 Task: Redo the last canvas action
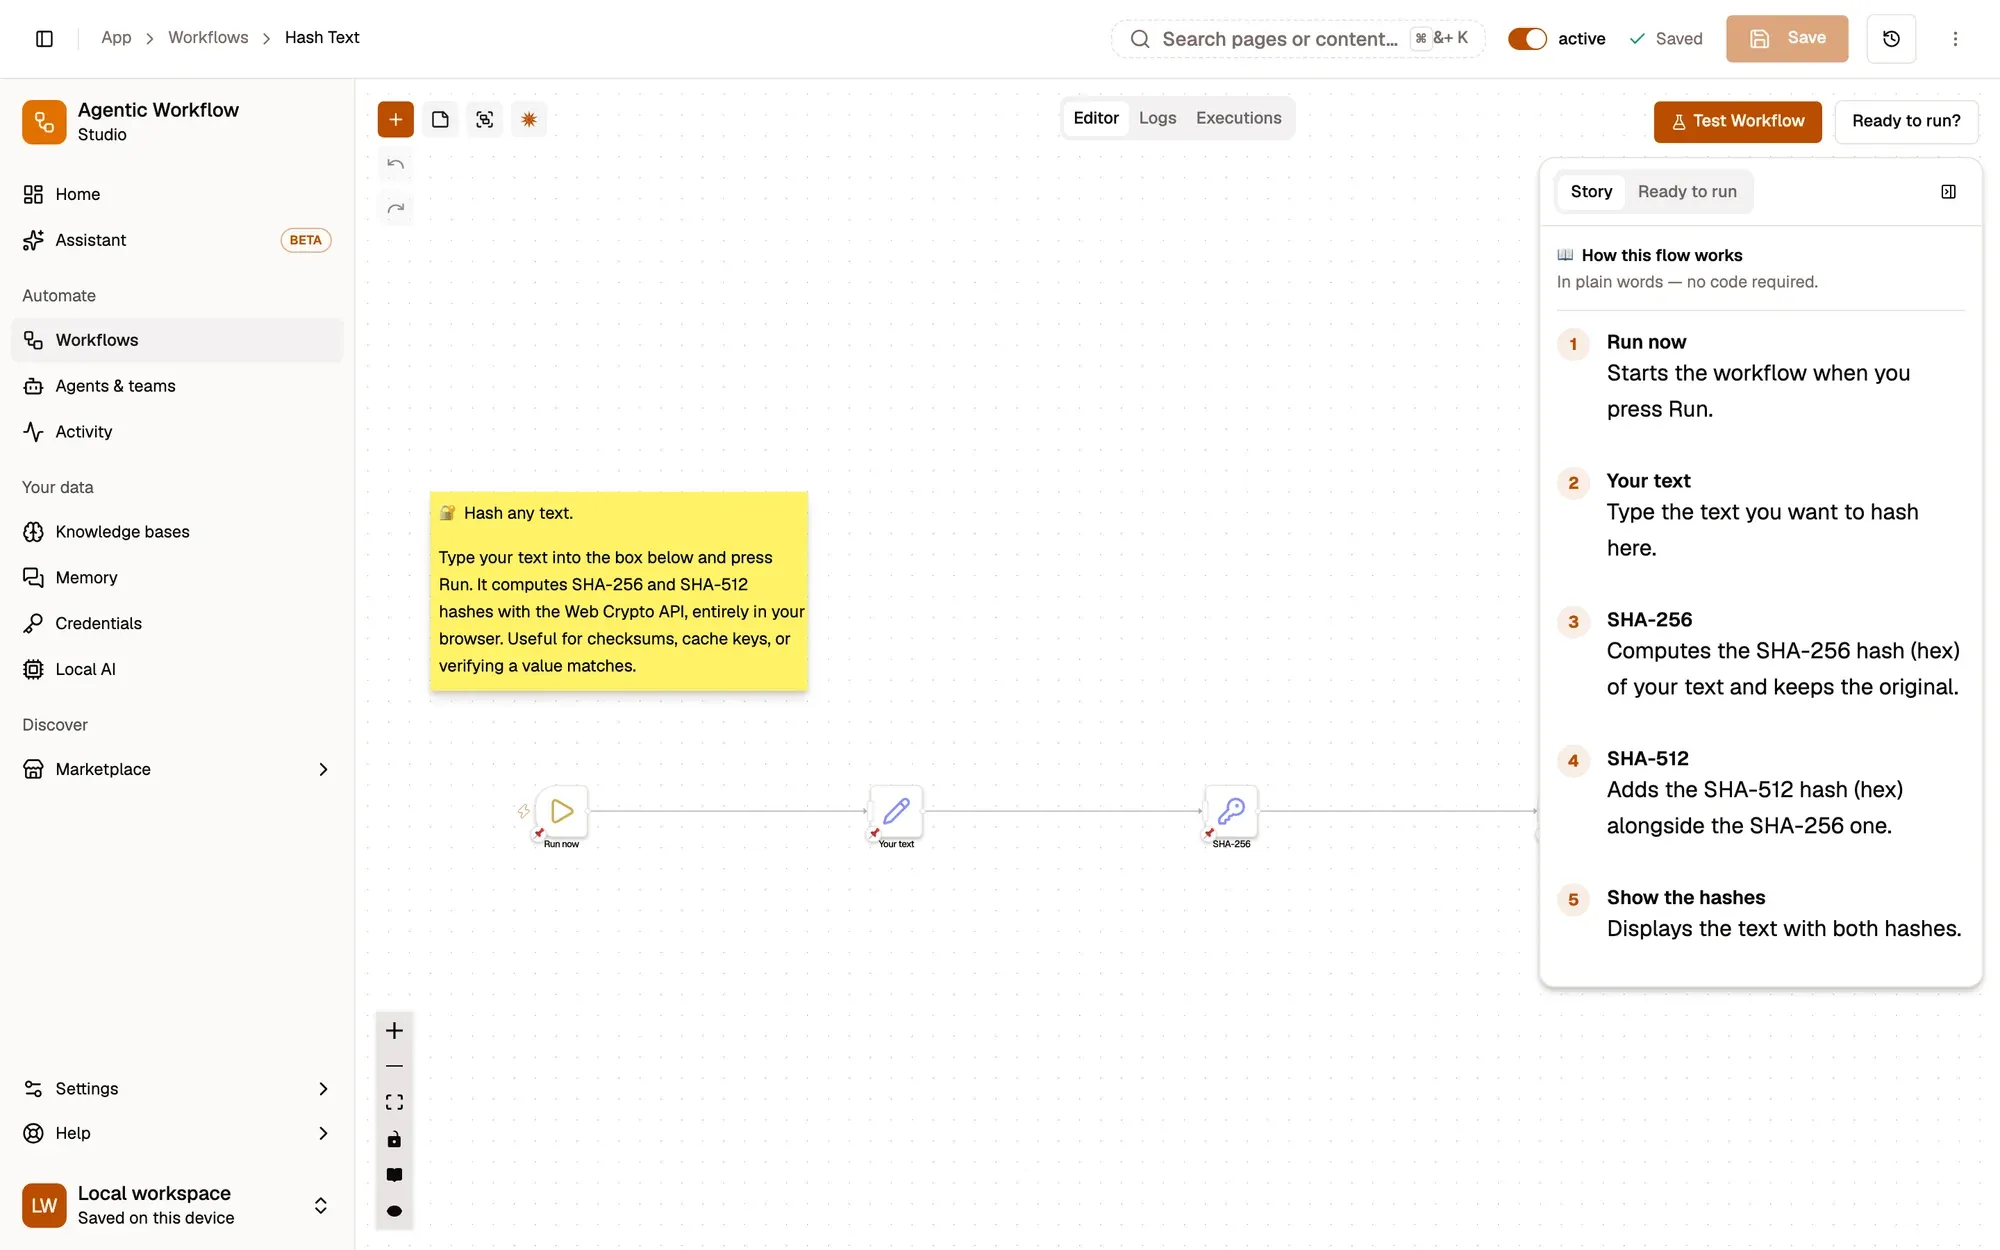pos(395,208)
